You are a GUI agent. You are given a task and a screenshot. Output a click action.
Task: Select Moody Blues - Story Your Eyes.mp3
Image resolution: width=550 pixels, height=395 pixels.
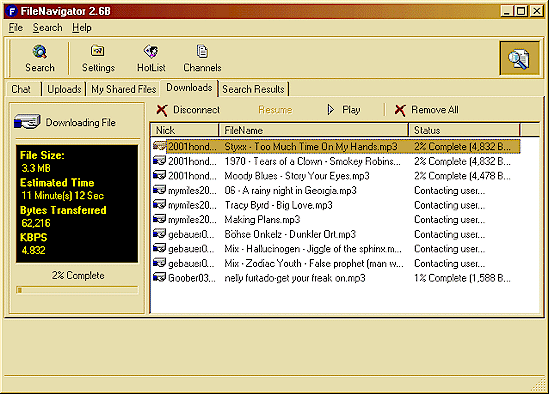297,176
